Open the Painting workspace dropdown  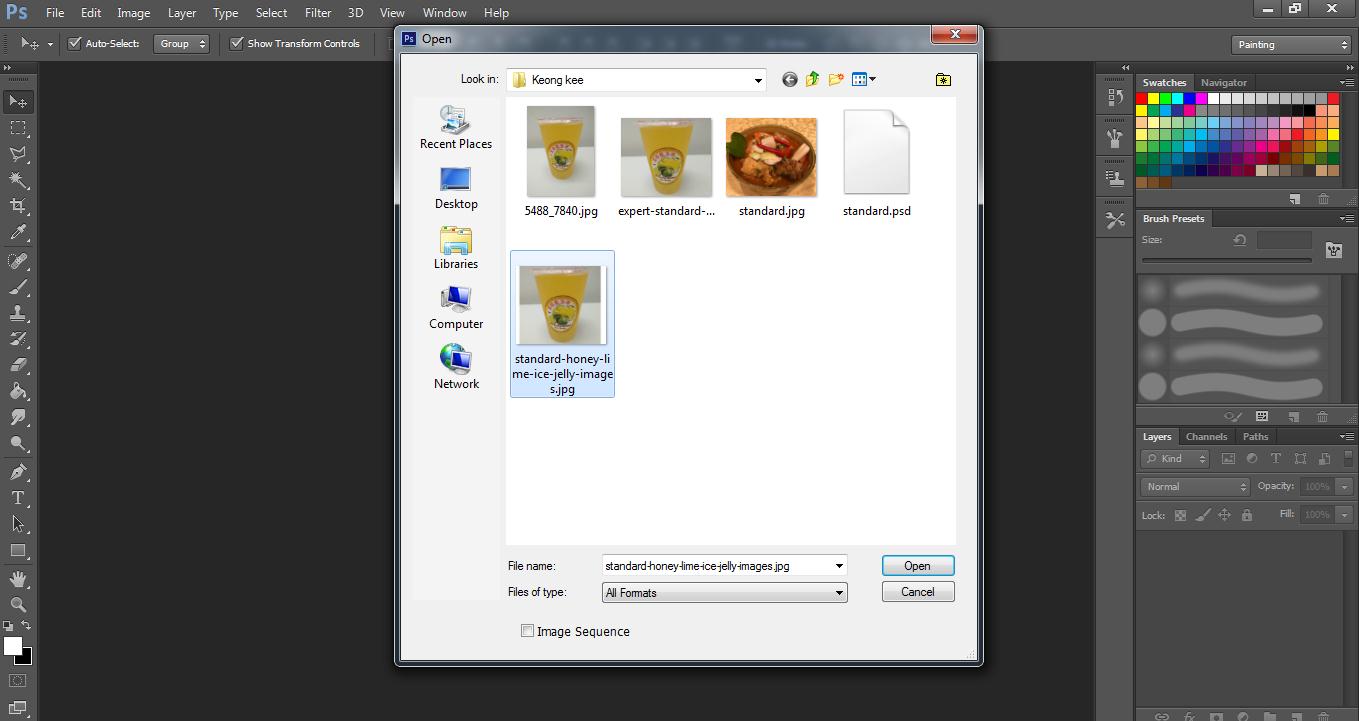[x=1291, y=44]
